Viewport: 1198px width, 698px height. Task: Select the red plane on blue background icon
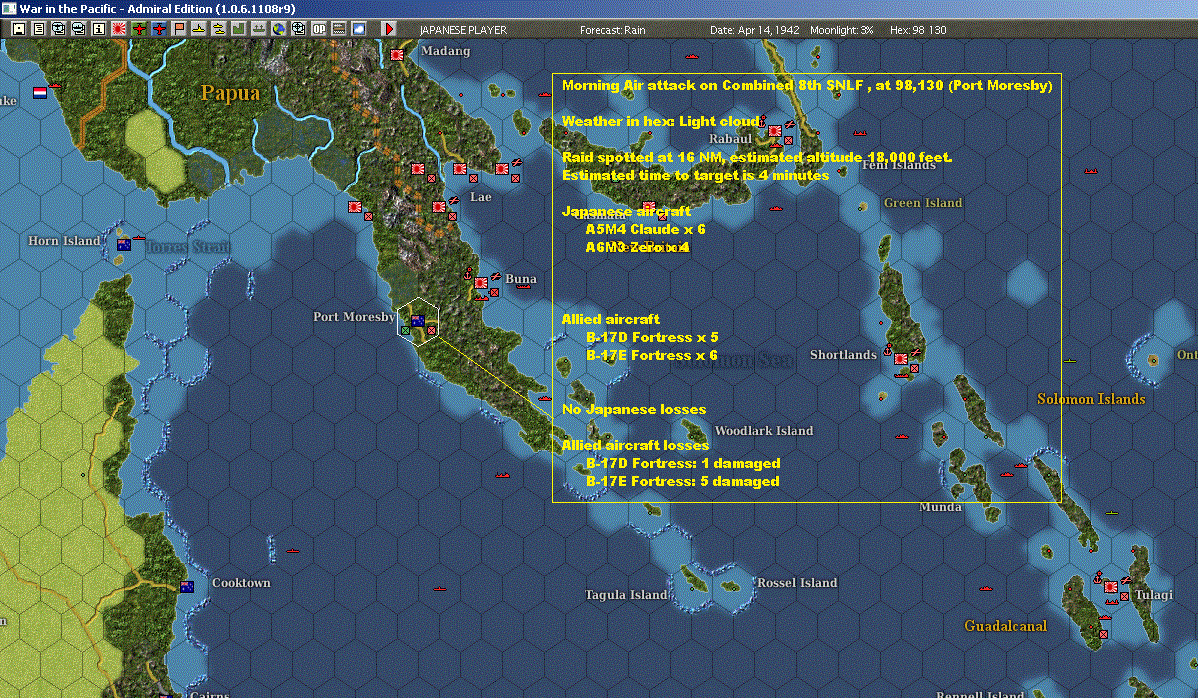click(159, 29)
